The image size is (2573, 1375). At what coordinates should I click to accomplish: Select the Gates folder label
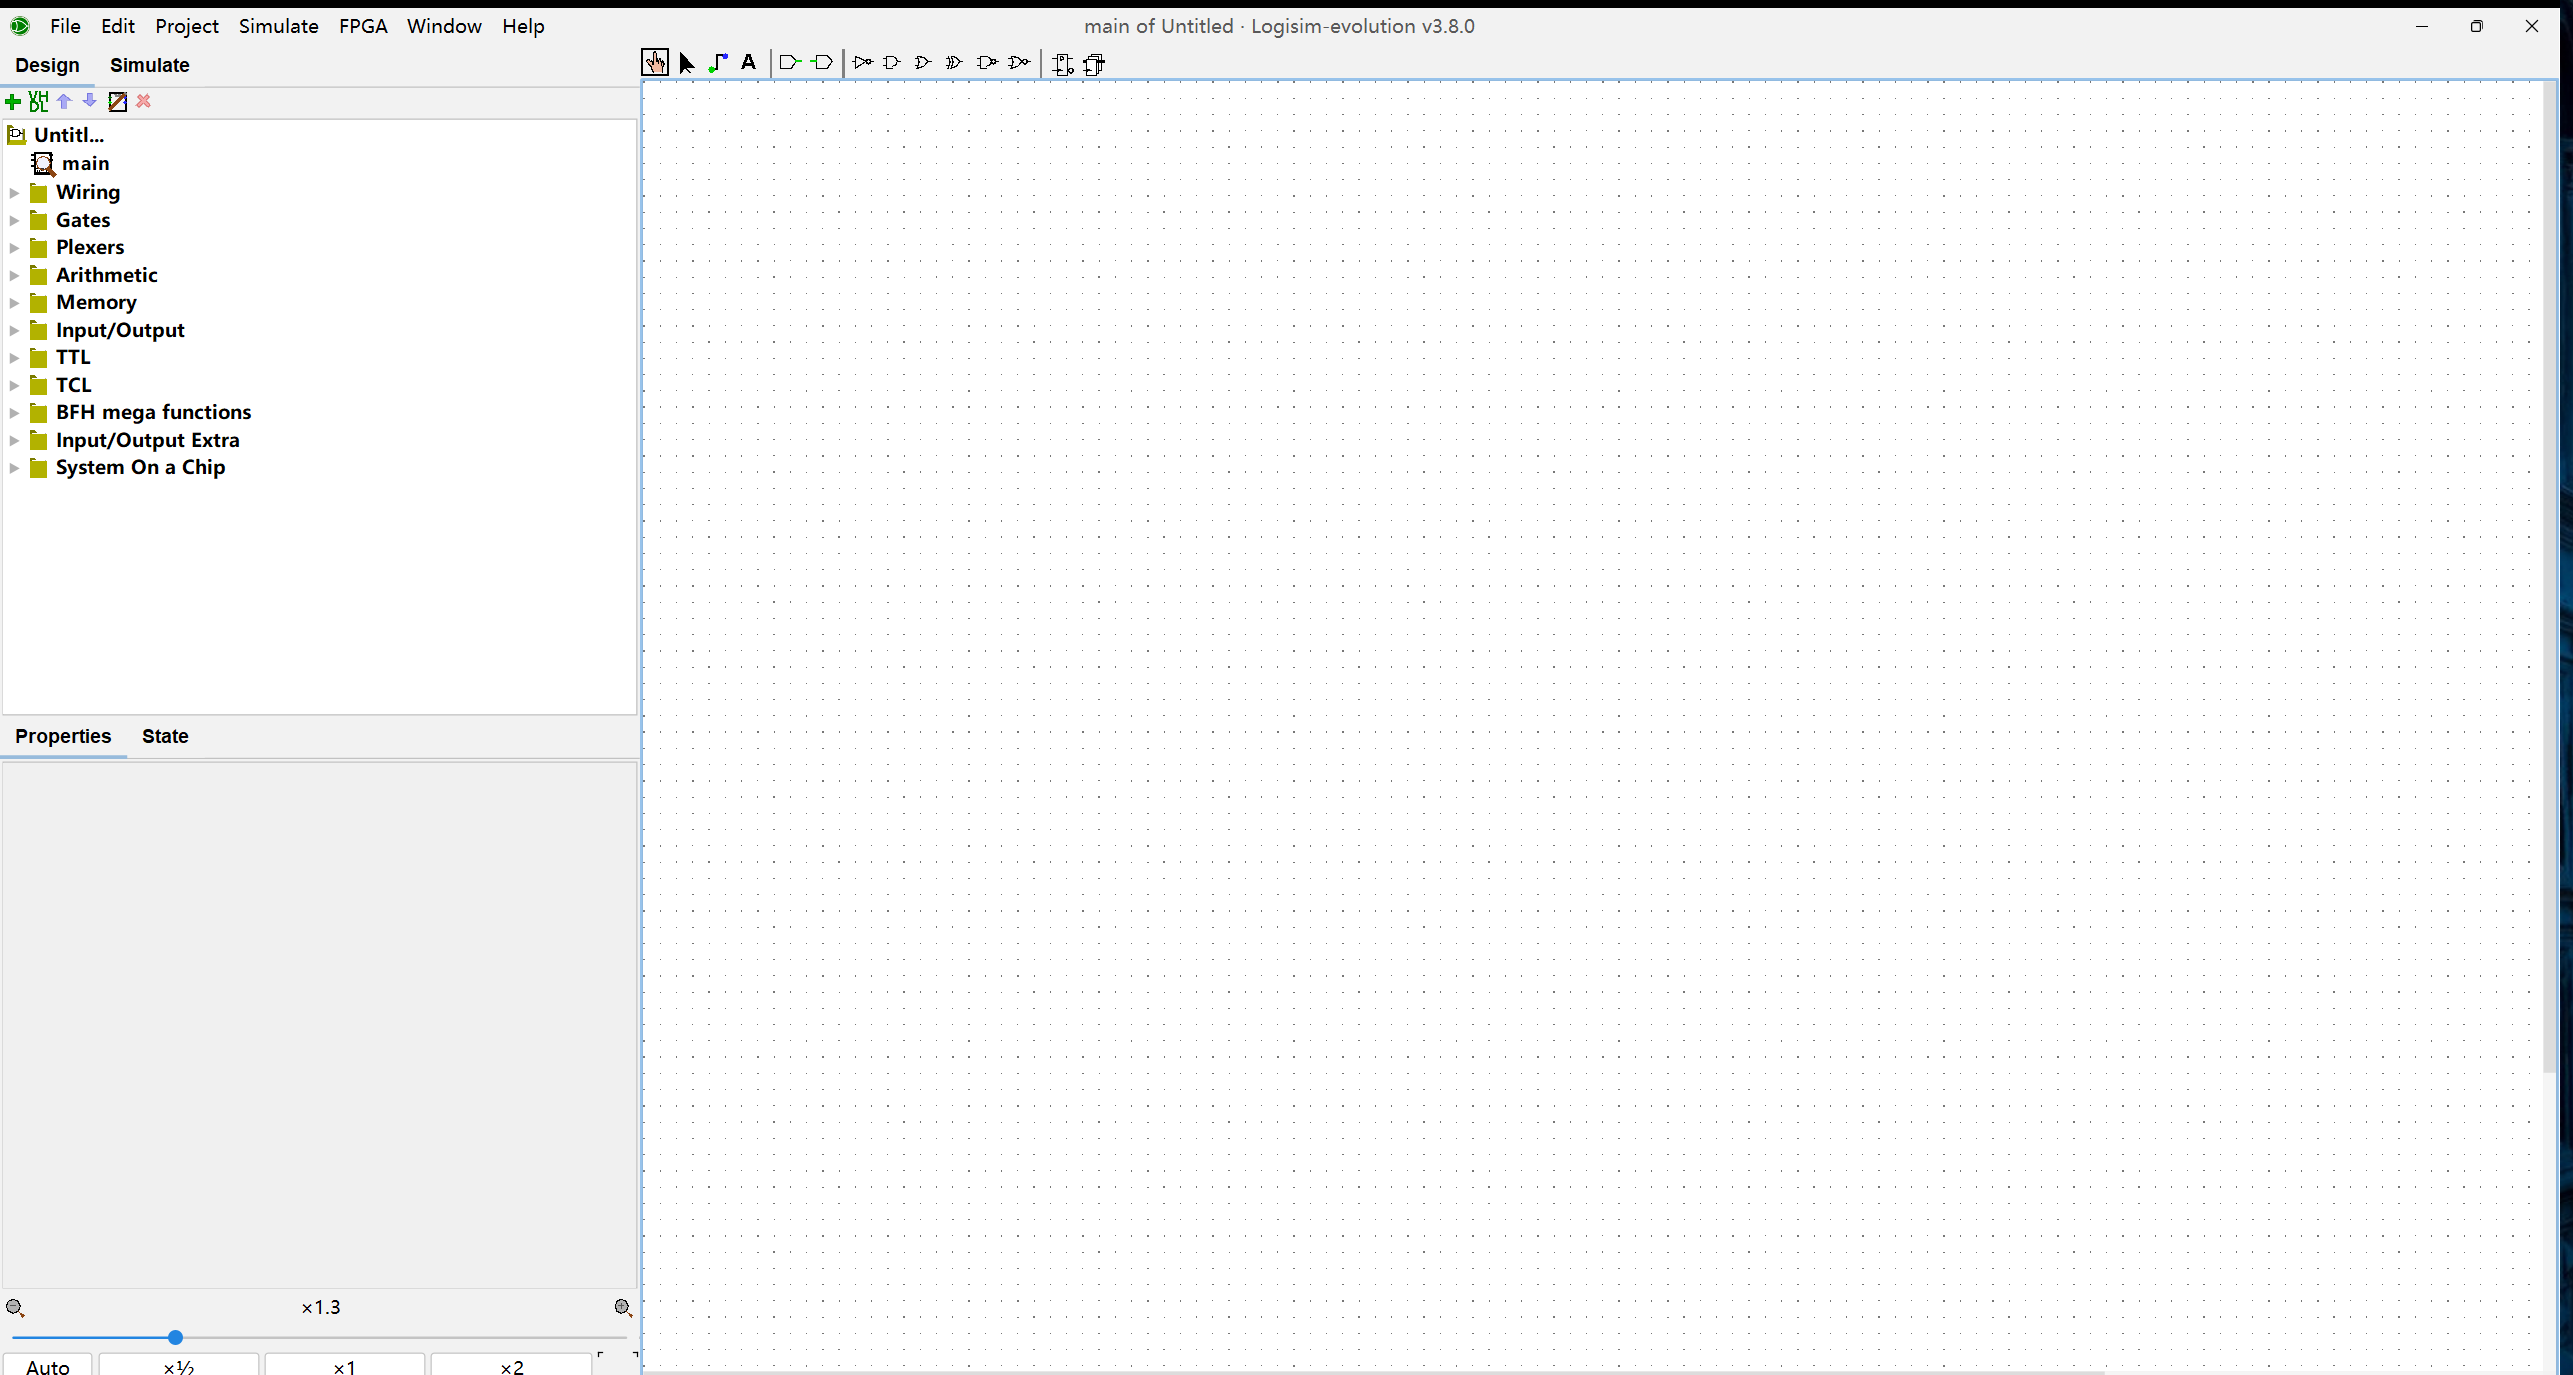pyautogui.click(x=83, y=220)
